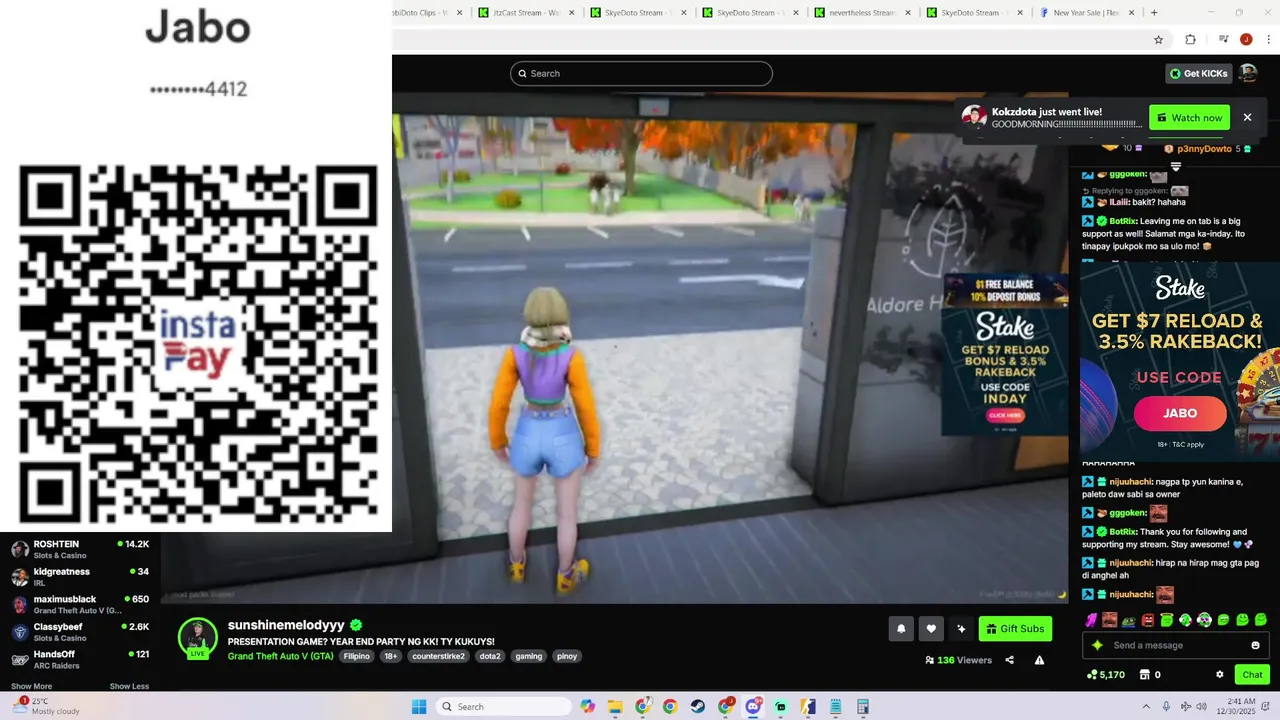Click the gaming tag
Image resolution: width=1280 pixels, height=720 pixels.
click(529, 656)
